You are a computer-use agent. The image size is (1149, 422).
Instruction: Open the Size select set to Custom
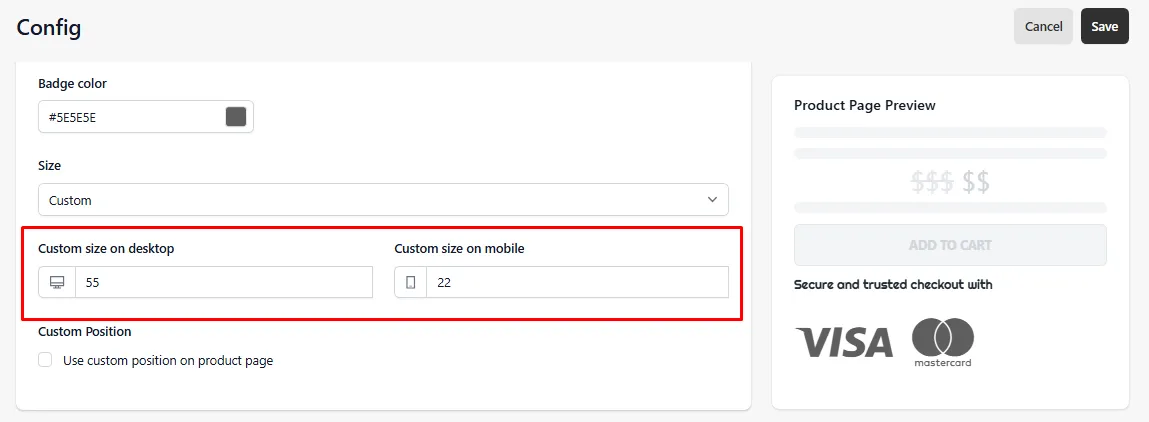pyautogui.click(x=383, y=199)
